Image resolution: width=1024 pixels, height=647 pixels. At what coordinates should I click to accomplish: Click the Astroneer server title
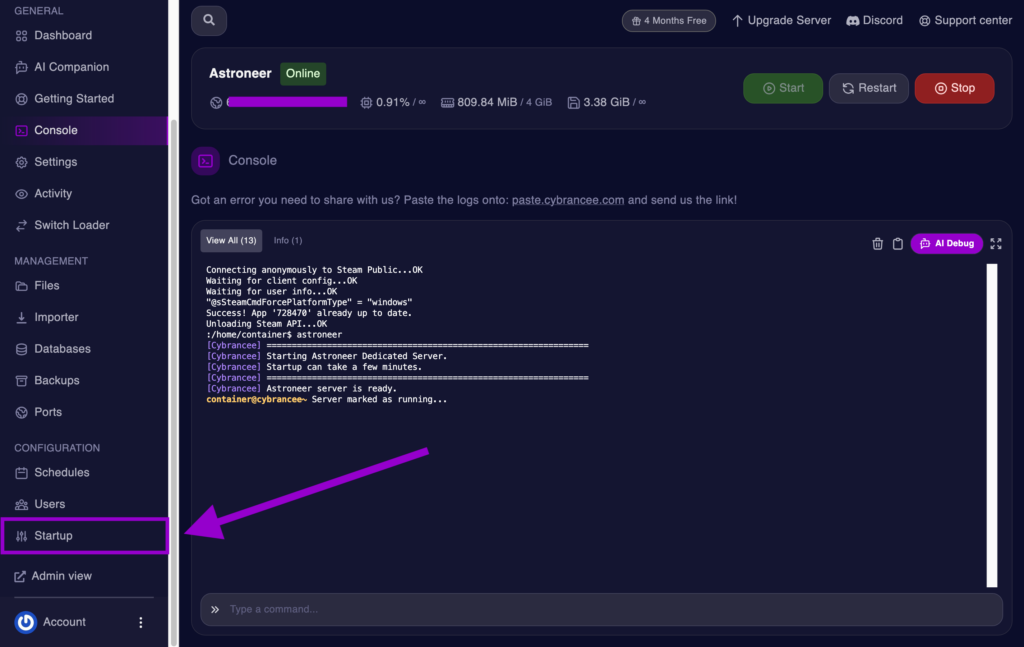click(x=240, y=73)
